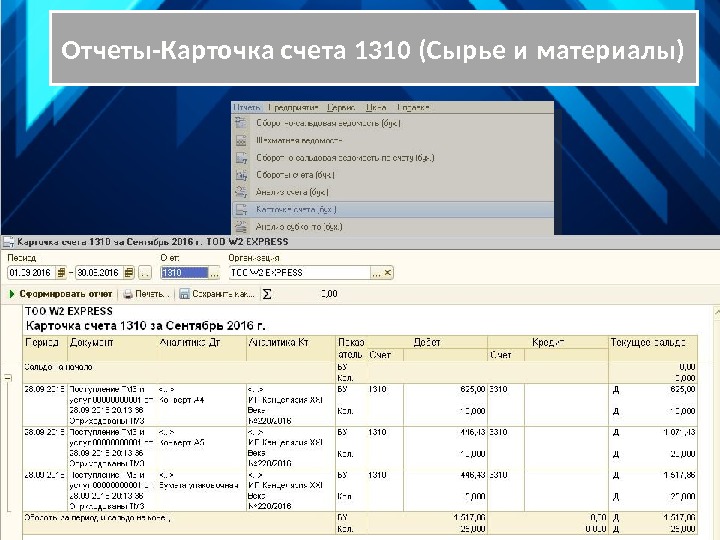Click the Печать button

tap(146, 294)
